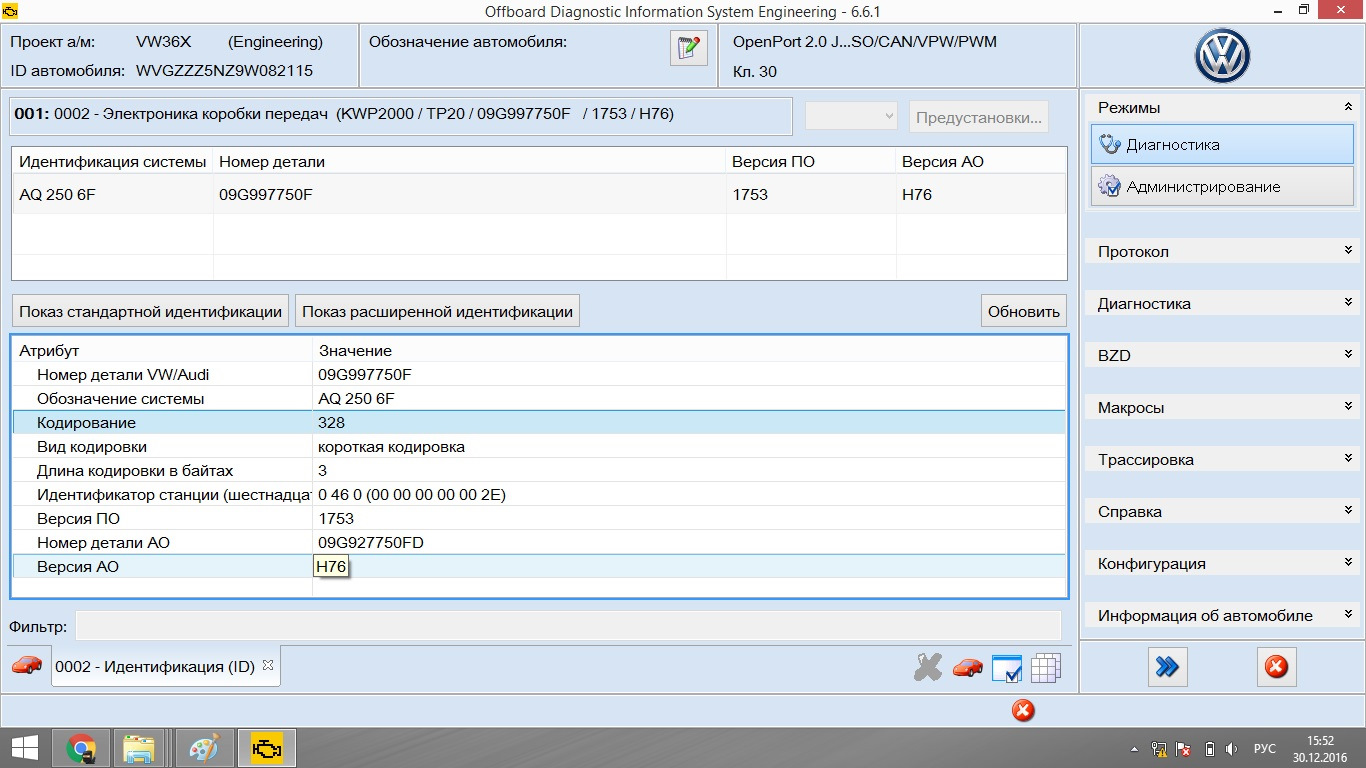Click the red X icon in the status bar
Image resolution: width=1366 pixels, height=768 pixels.
click(x=1022, y=710)
